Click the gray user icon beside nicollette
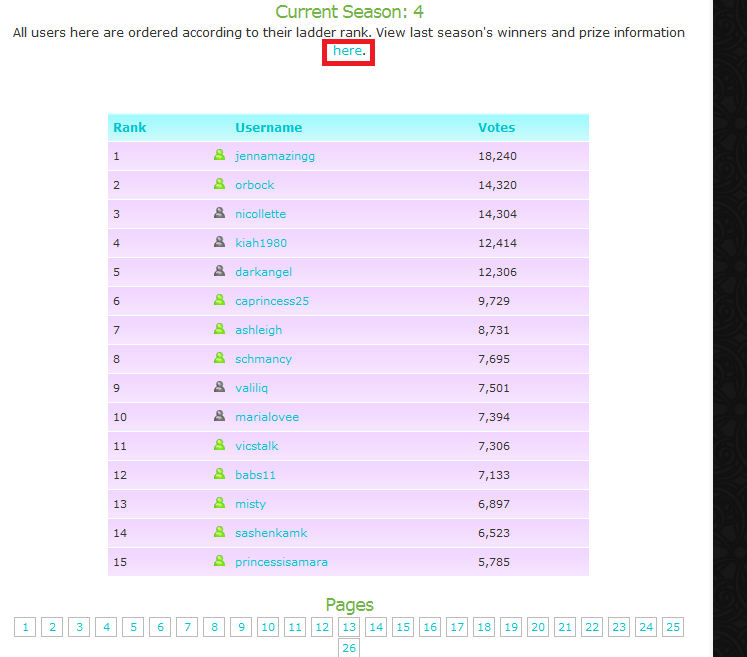Image resolution: width=747 pixels, height=657 pixels. pyautogui.click(x=219, y=213)
